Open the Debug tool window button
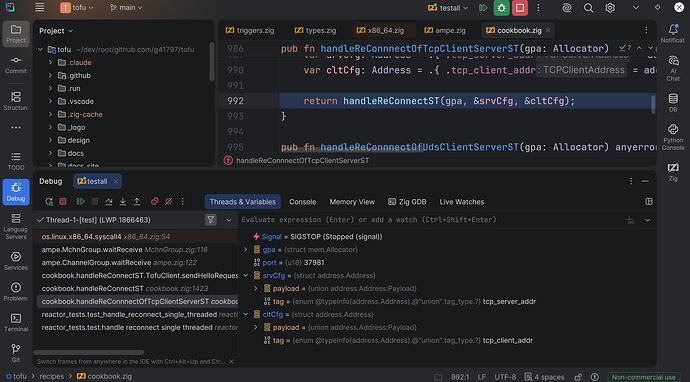Image resolution: width=690 pixels, height=382 pixels. (x=16, y=192)
